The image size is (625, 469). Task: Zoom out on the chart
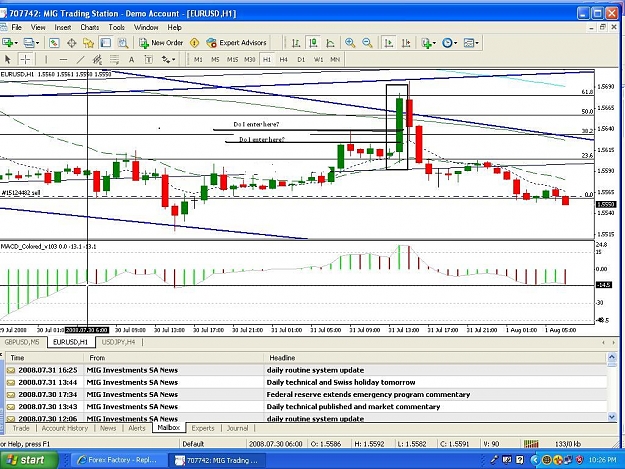tap(367, 43)
